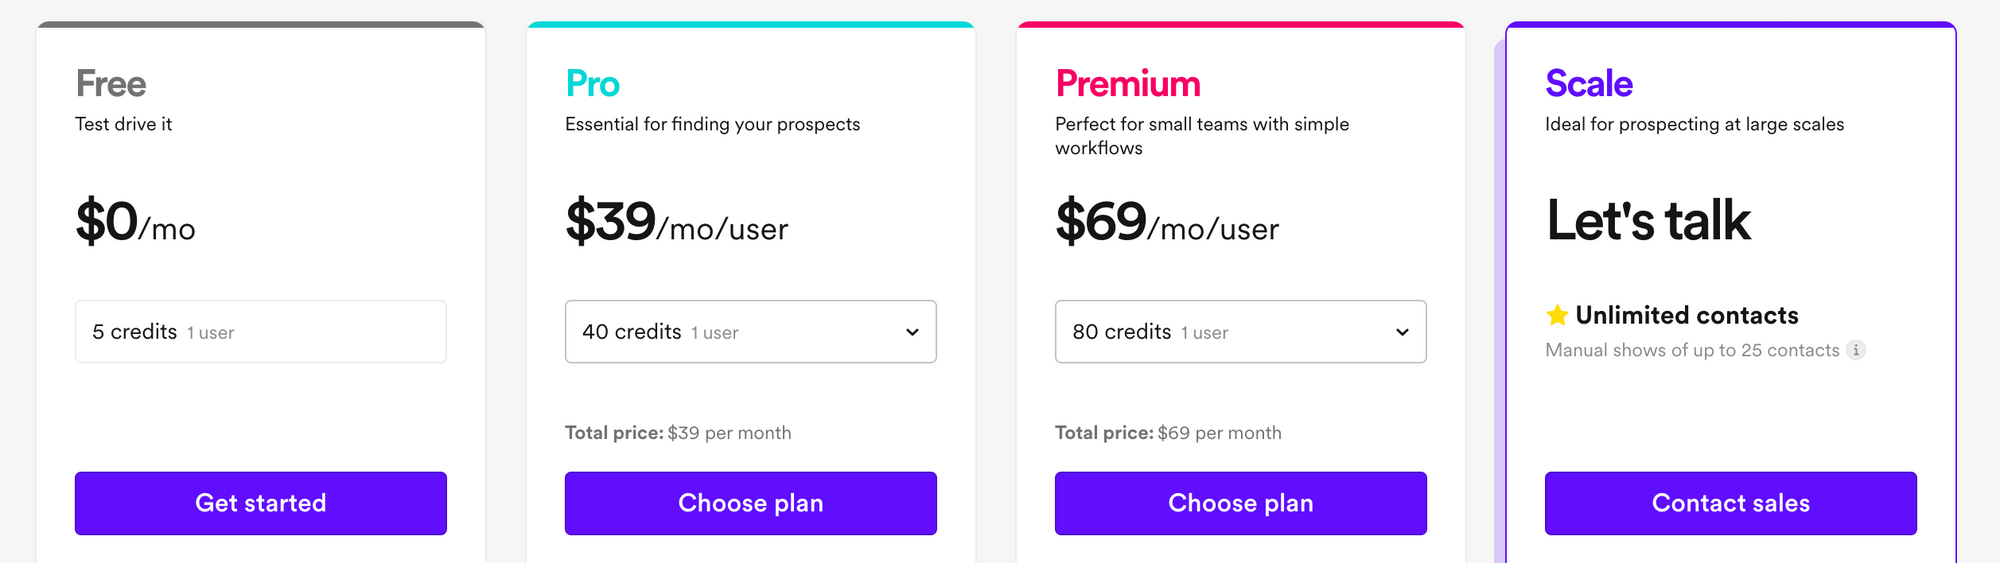
Task: Click the pink Premium plan heading
Action: tap(1128, 84)
